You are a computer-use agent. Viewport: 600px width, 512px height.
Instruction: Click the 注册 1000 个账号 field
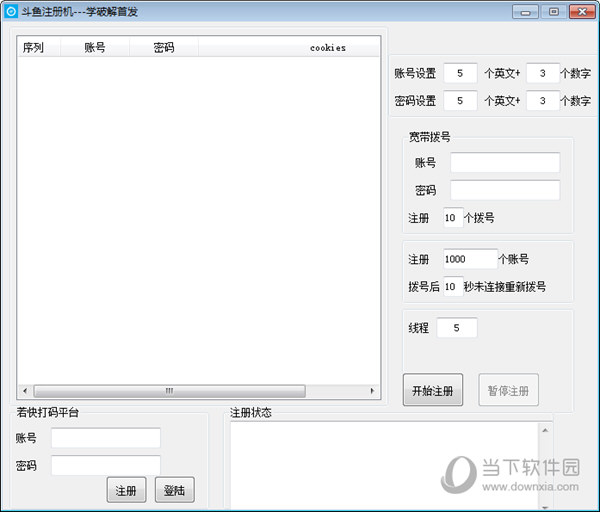coord(470,259)
